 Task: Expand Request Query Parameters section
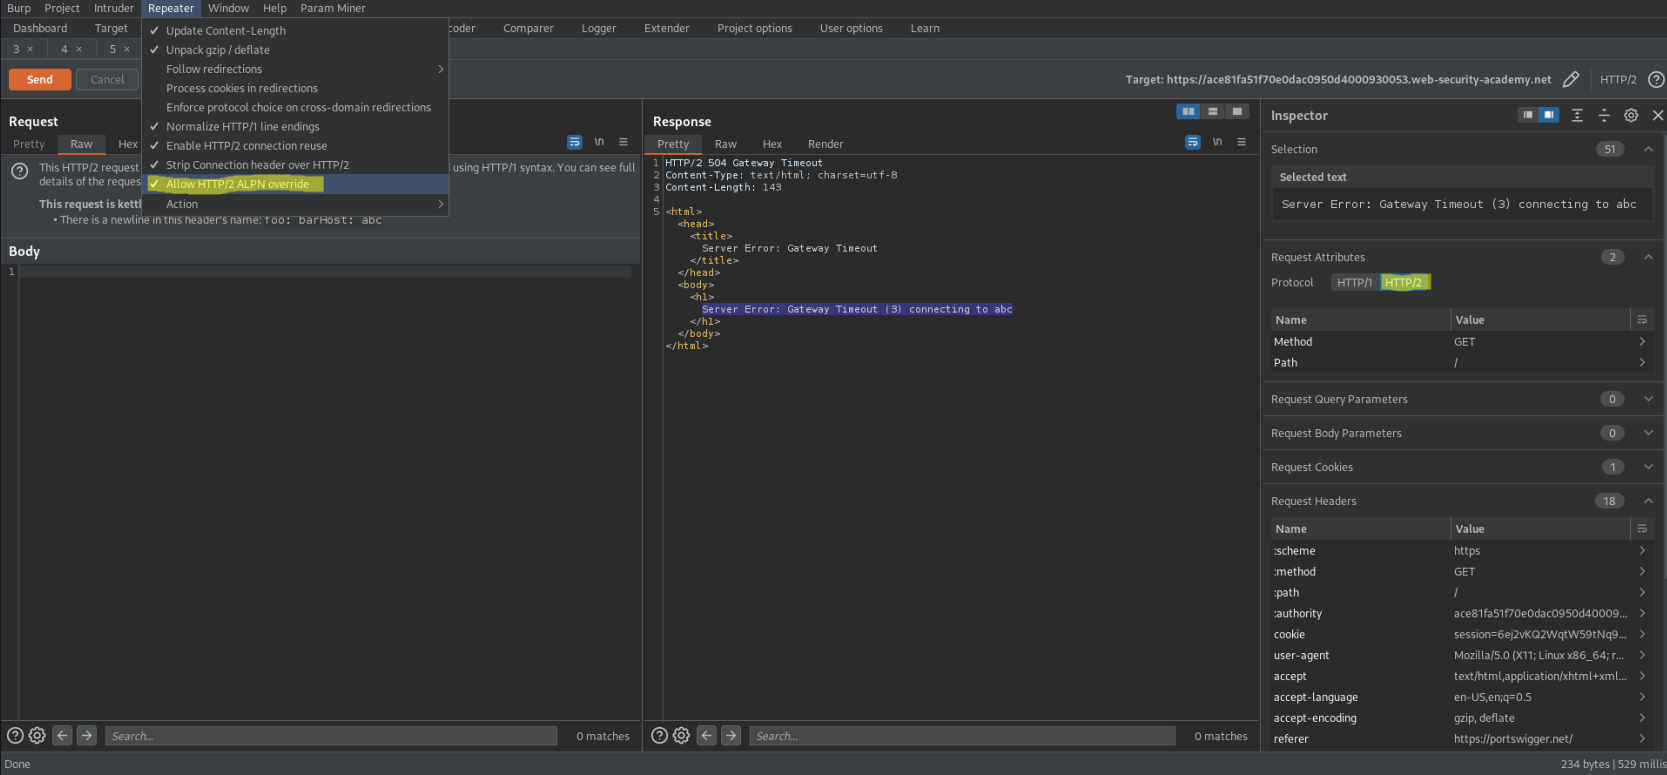1648,399
